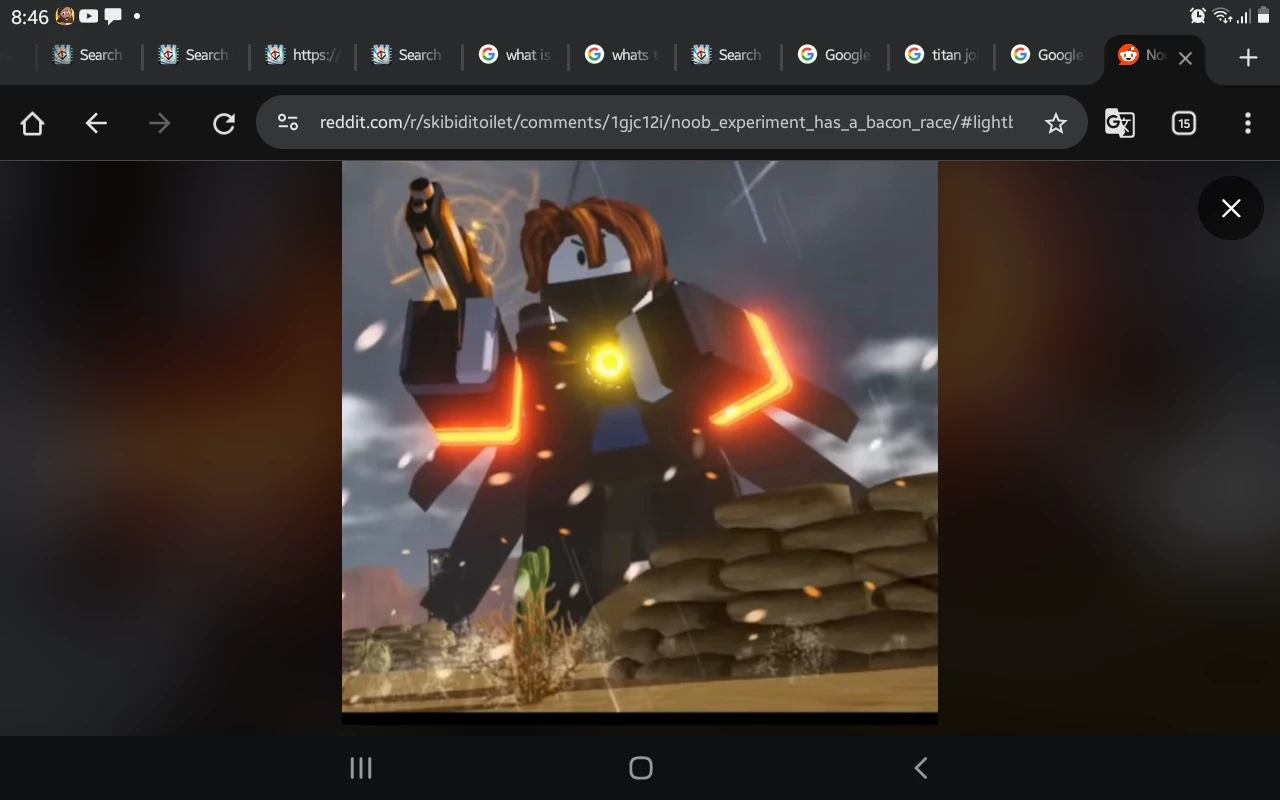Go back using the toolbar back arrow
Viewport: 1280px width, 800px height.
point(96,123)
